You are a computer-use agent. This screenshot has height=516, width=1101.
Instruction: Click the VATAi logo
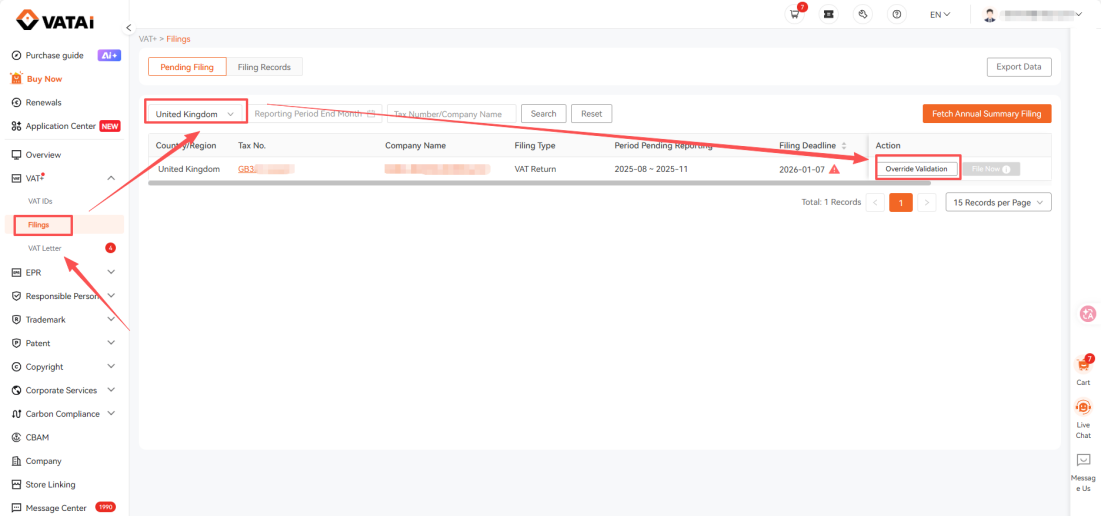[55, 20]
